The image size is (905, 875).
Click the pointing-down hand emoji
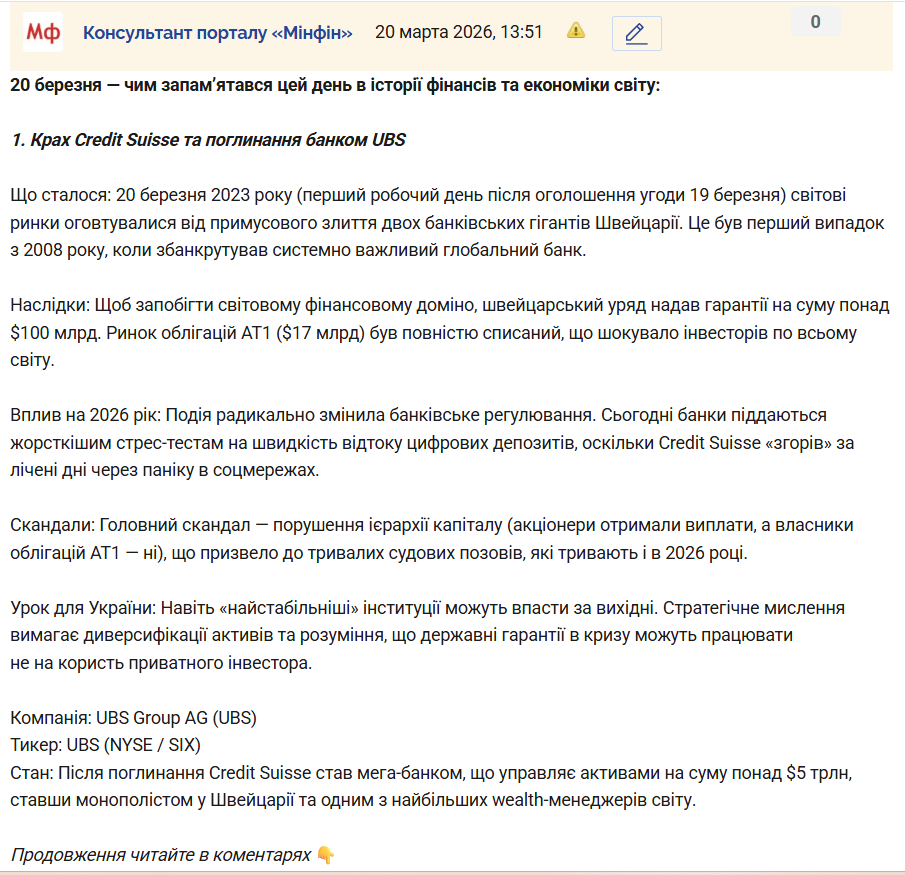tap(326, 855)
